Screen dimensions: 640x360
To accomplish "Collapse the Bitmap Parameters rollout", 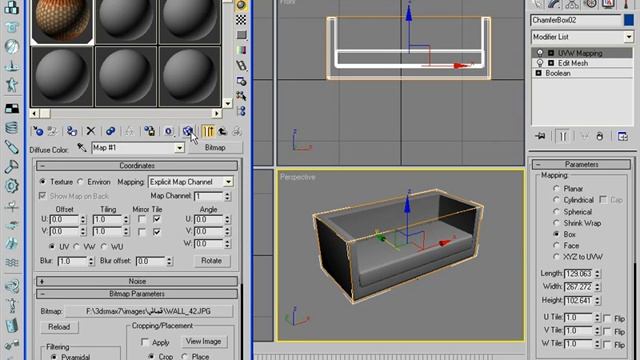I will (137, 294).
